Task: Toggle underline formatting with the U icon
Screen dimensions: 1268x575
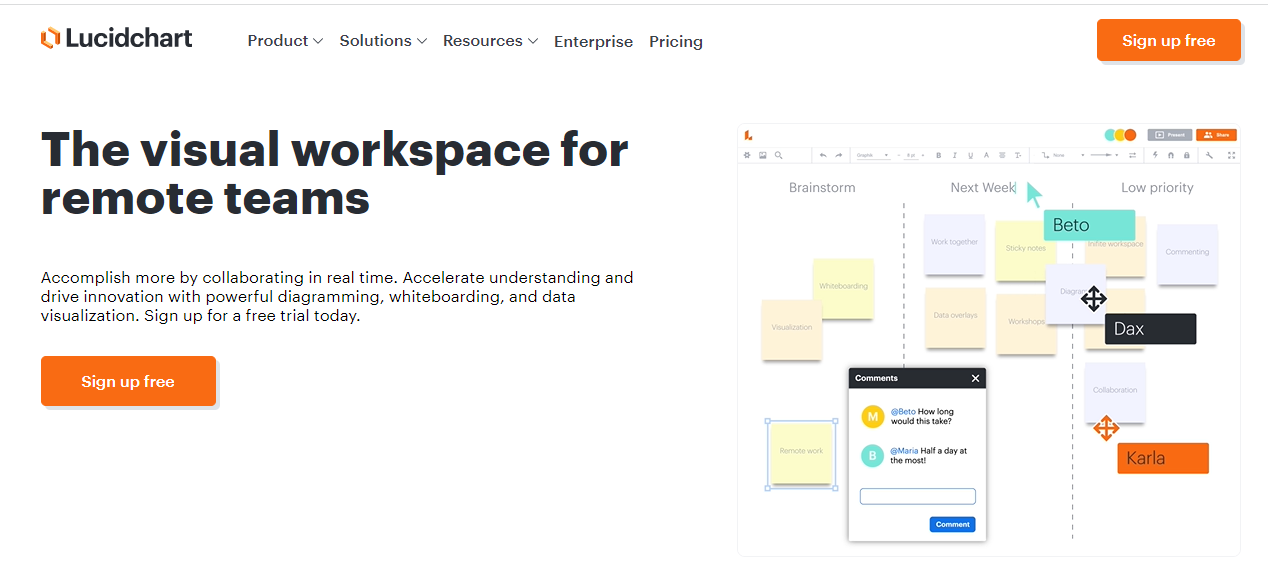Action: (970, 155)
